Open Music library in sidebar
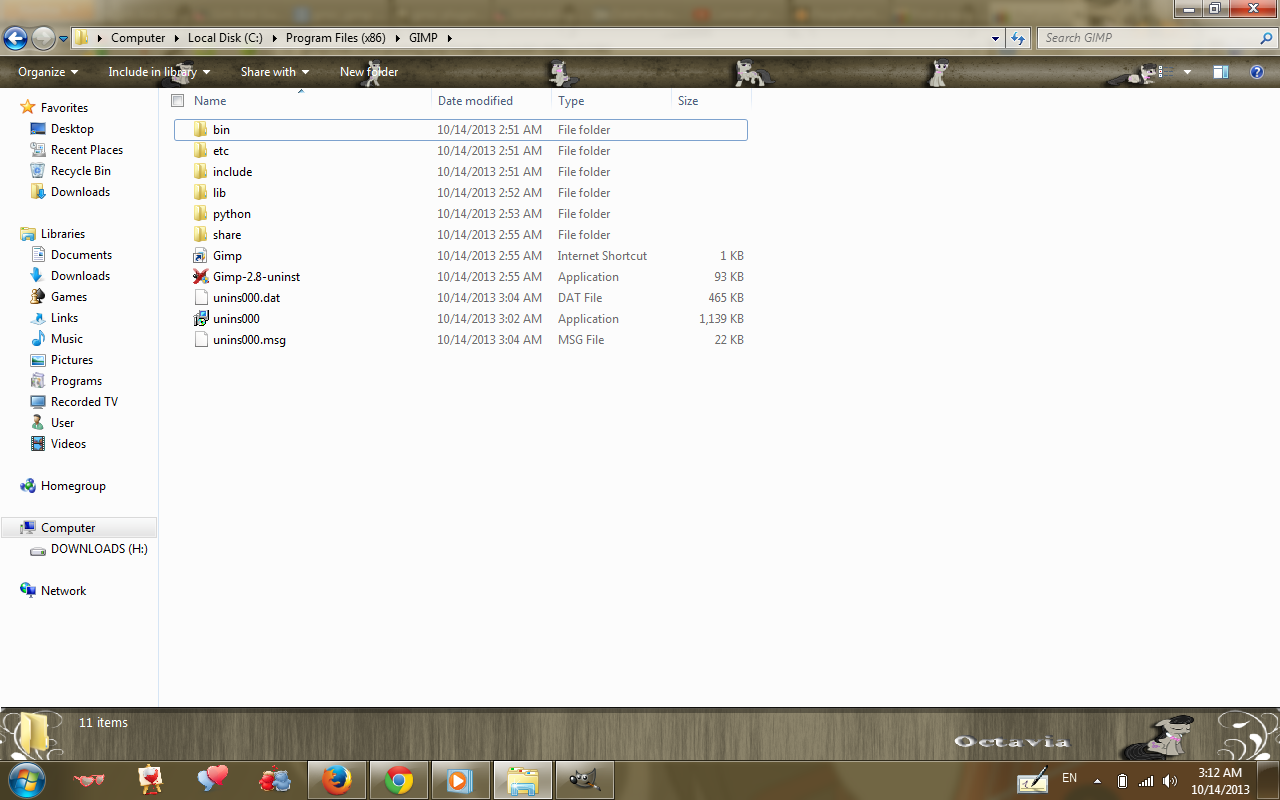The width and height of the screenshot is (1280, 800). tap(67, 339)
